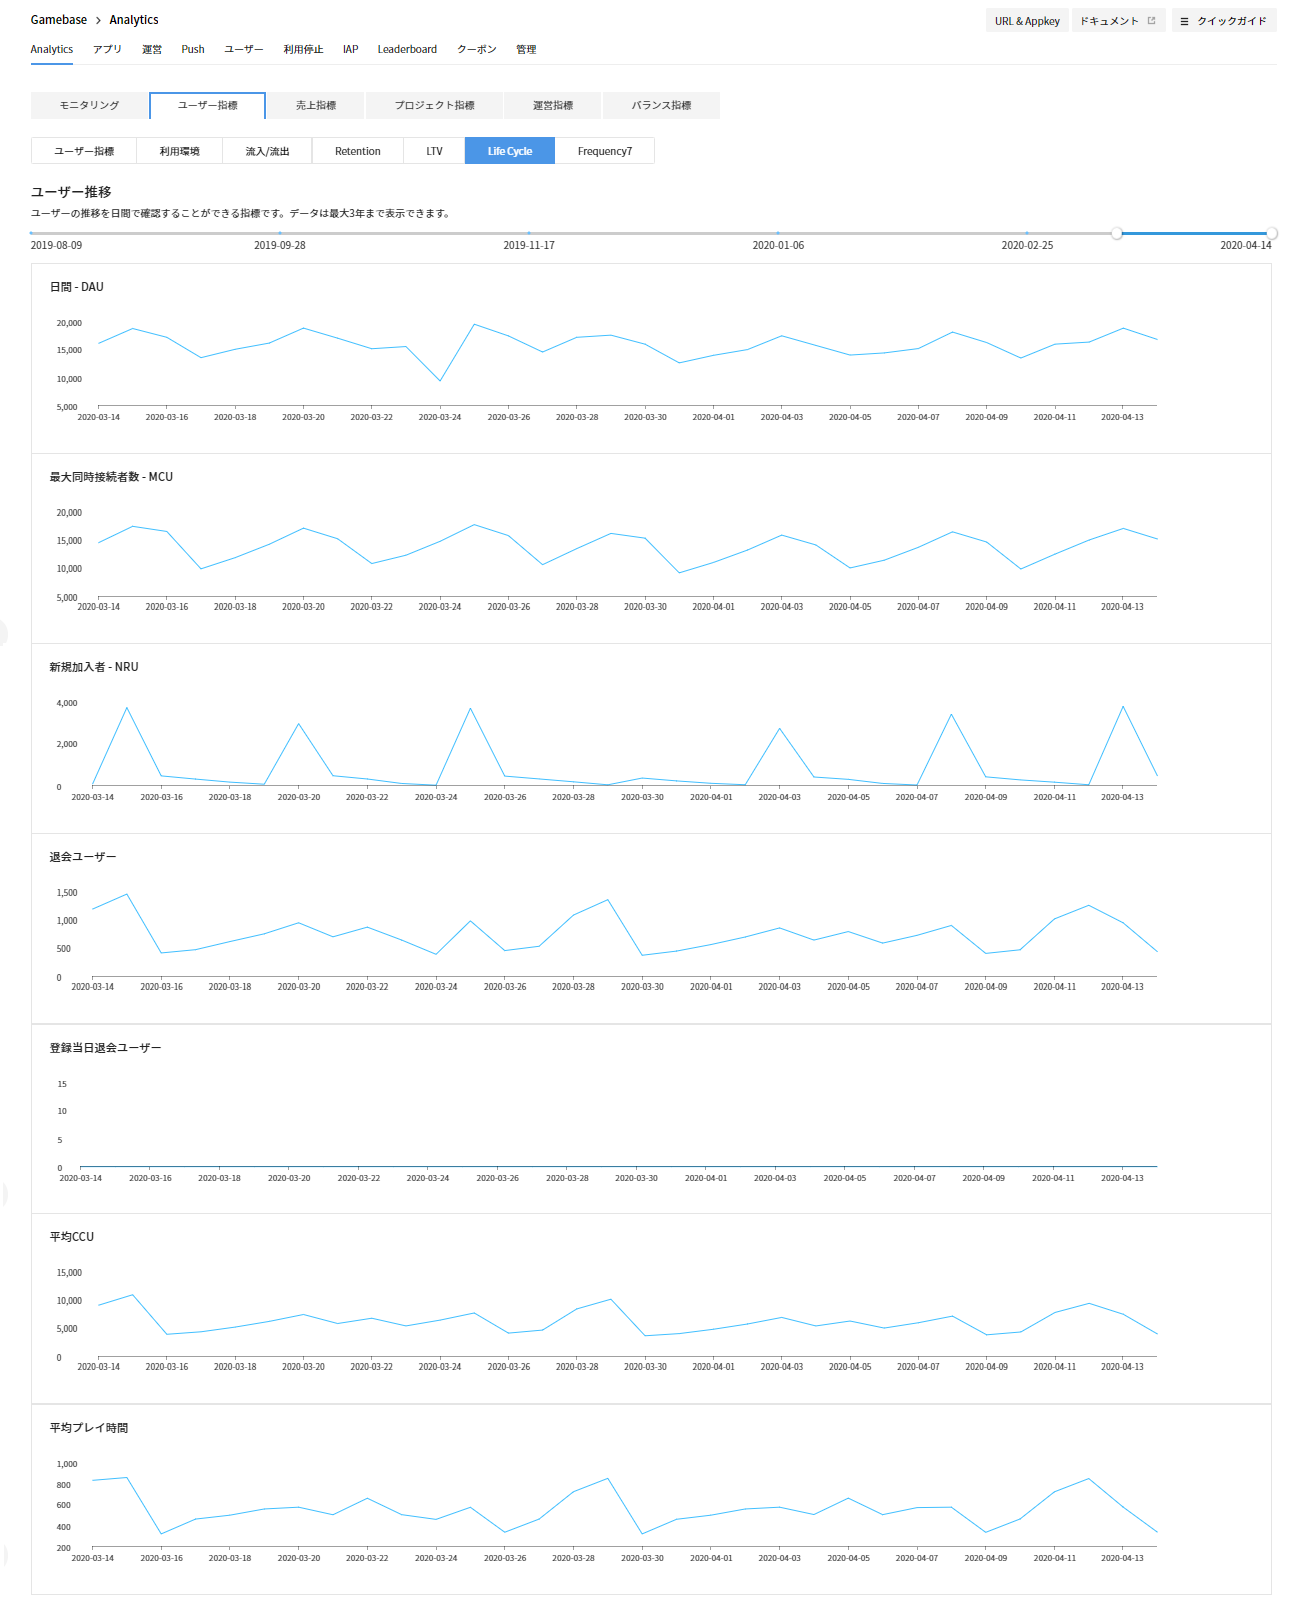Click 2020-04-13 label on NRU chart axis
This screenshot has width=1308, height=1601.
(1122, 797)
